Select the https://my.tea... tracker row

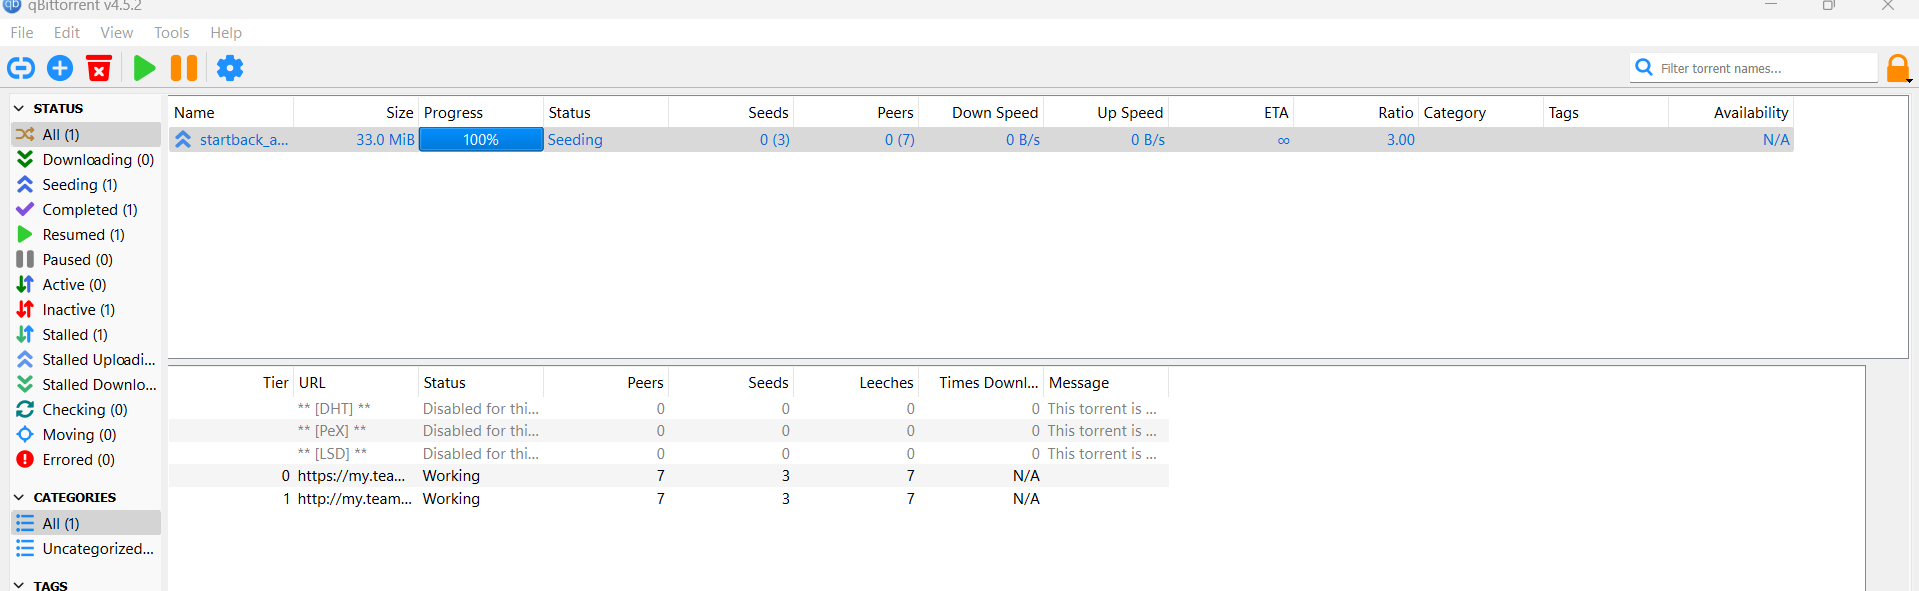[668, 475]
